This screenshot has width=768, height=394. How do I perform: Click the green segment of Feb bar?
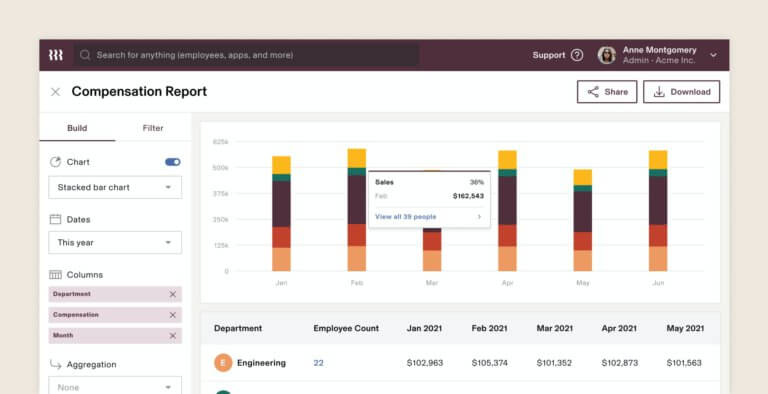pyautogui.click(x=357, y=172)
